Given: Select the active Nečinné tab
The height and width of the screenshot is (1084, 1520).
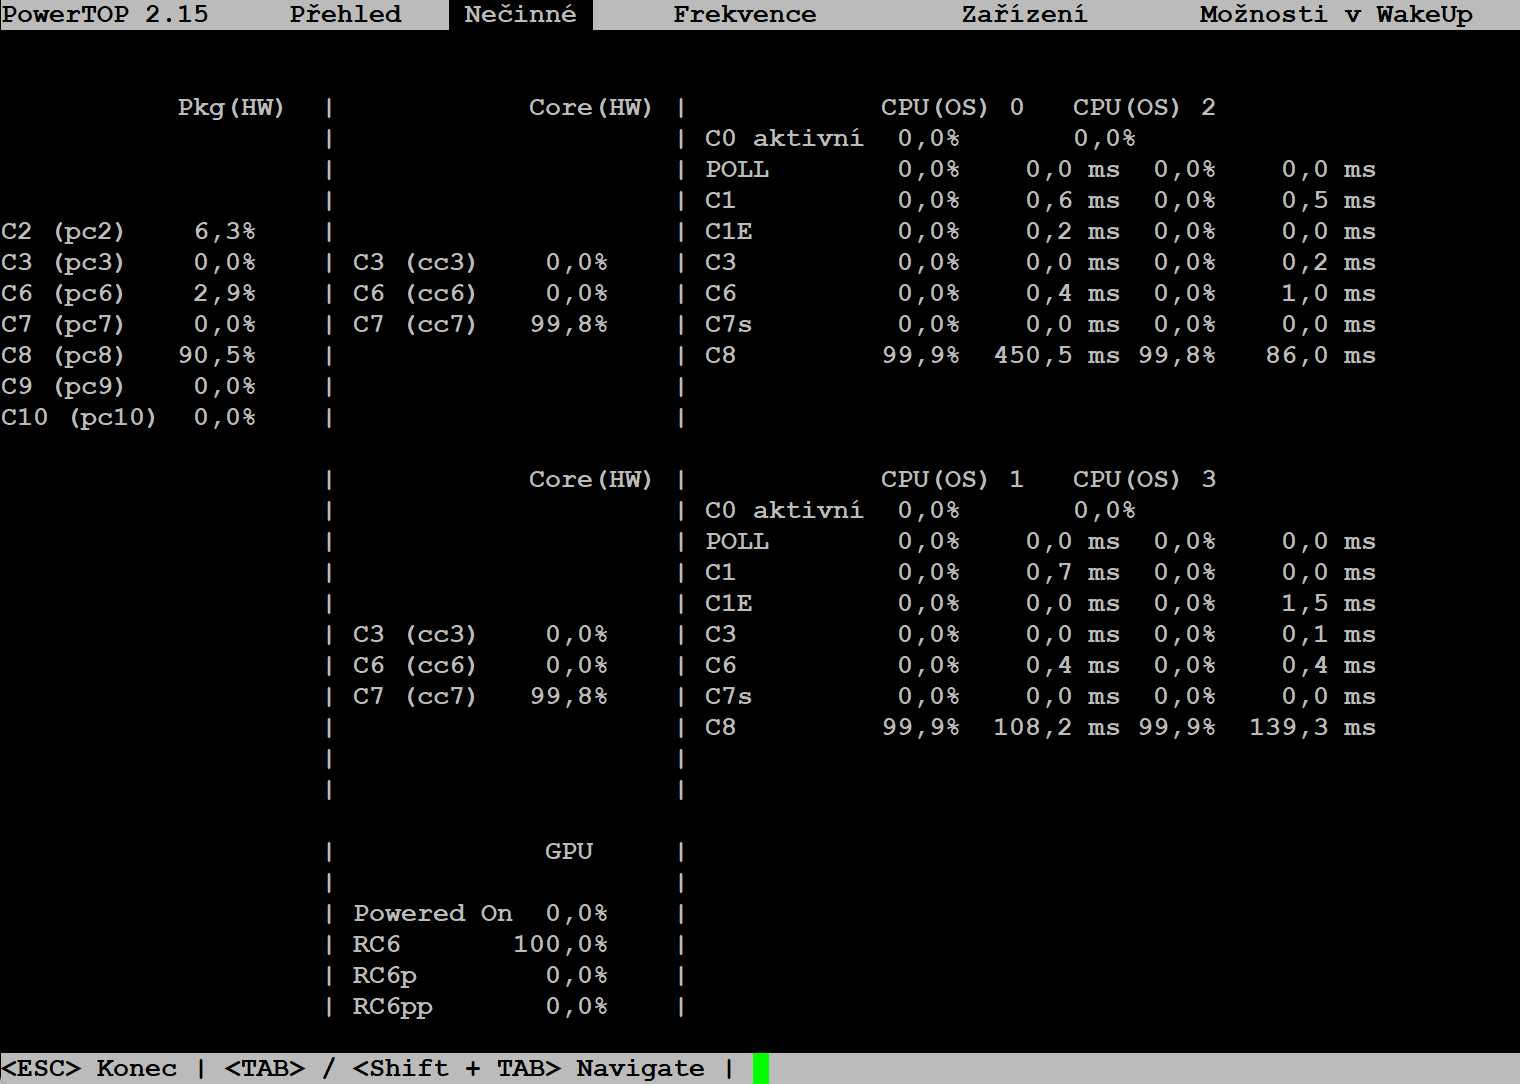Looking at the screenshot, I should 520,15.
